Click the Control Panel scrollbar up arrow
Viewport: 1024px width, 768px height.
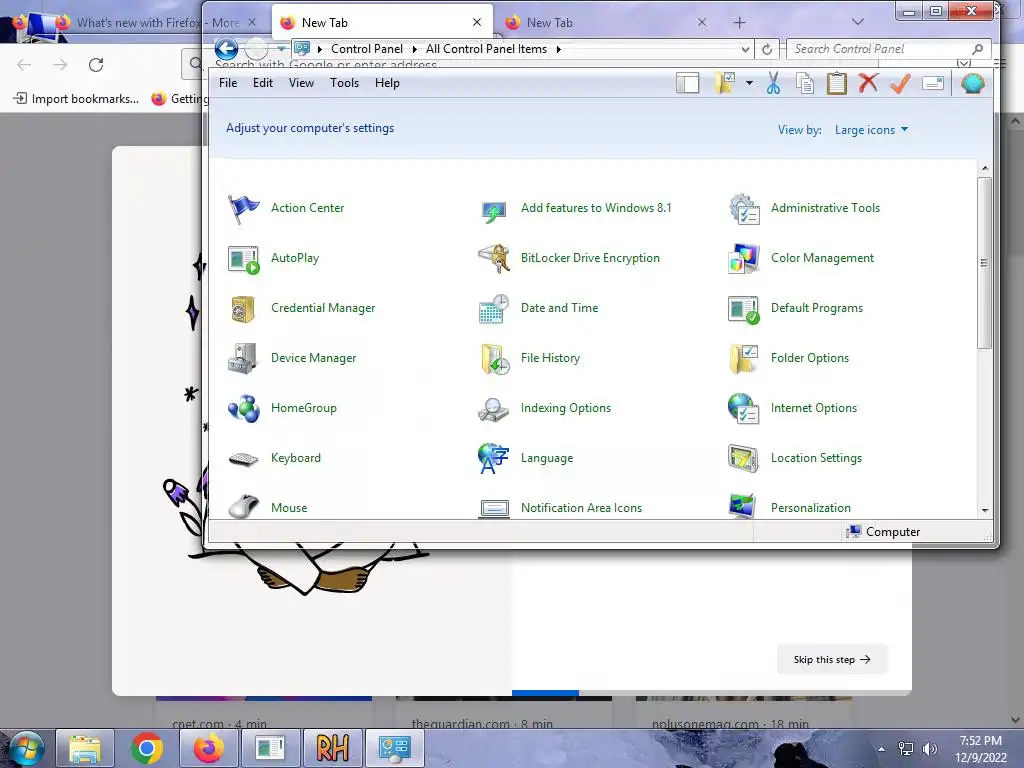(x=985, y=168)
